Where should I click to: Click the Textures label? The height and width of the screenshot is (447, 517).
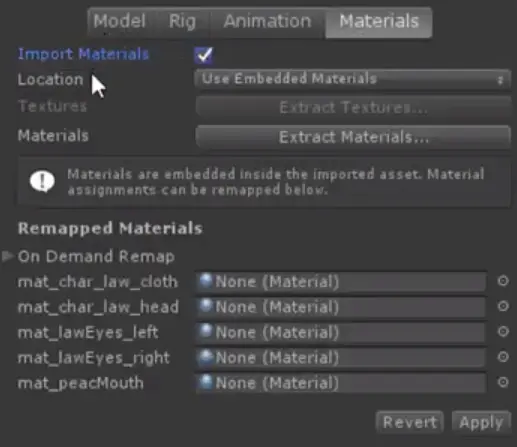pyautogui.click(x=52, y=106)
